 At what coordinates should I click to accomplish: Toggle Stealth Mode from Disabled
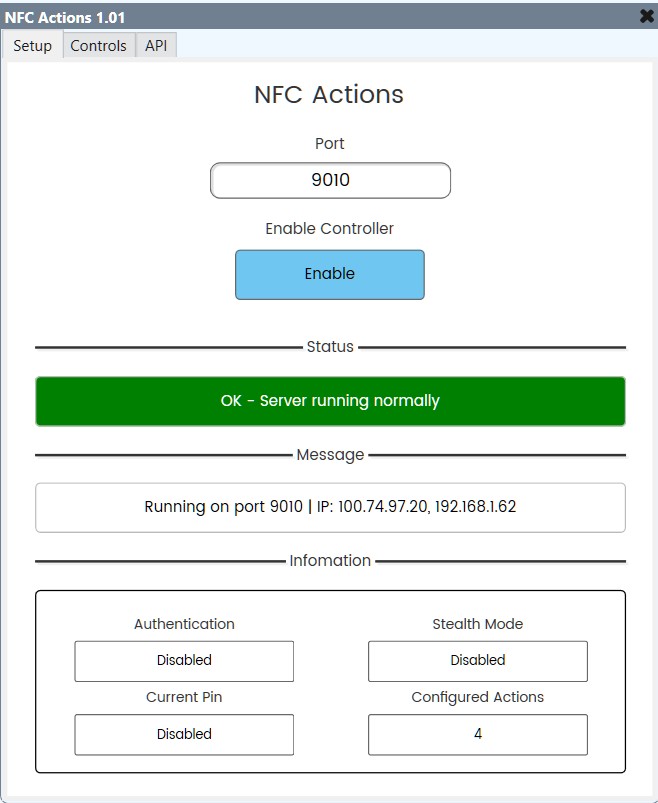coord(477,660)
